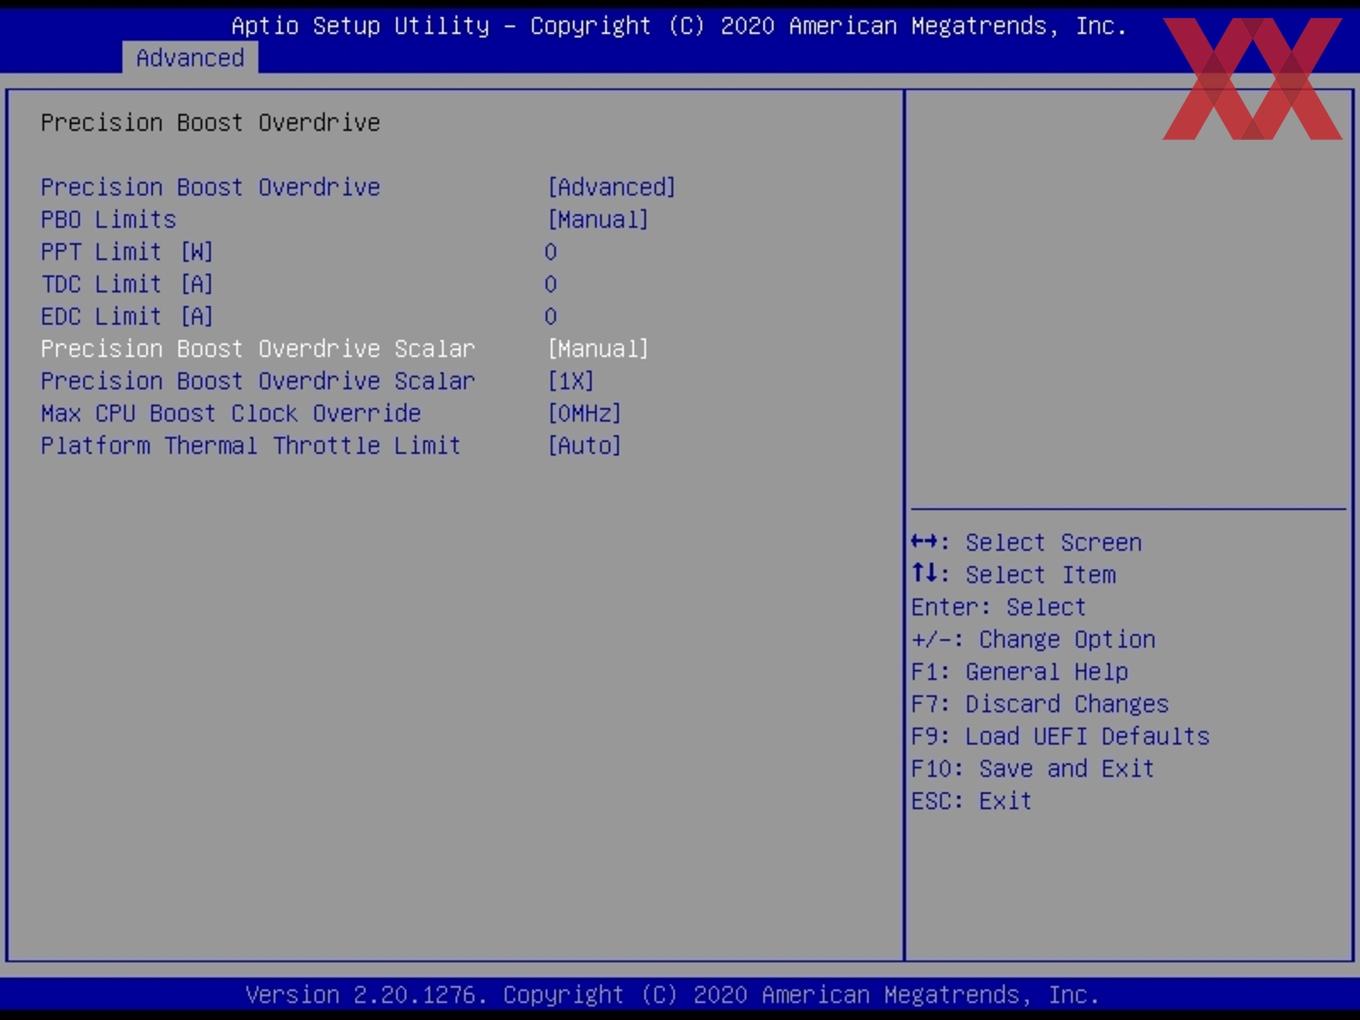
Task: Select the Precision Boost Overdrive setting label
Action: coord(210,187)
